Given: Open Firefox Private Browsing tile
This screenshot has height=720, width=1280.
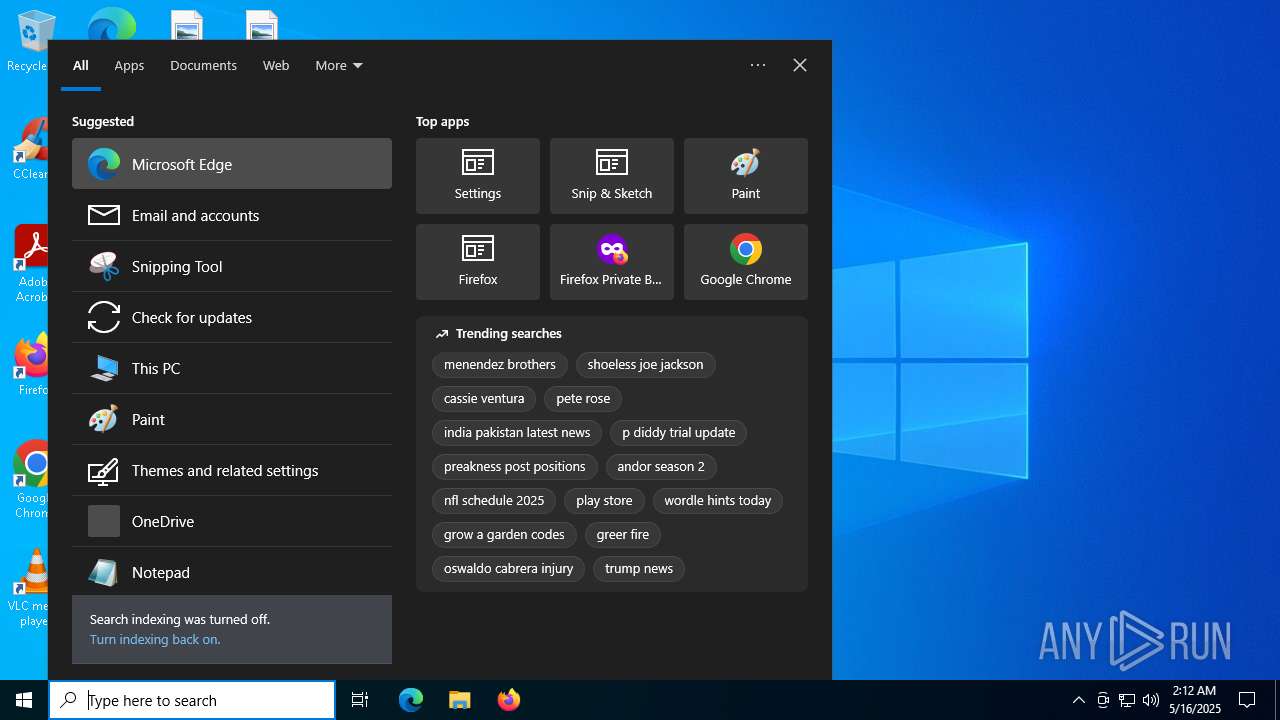Looking at the screenshot, I should [x=612, y=262].
